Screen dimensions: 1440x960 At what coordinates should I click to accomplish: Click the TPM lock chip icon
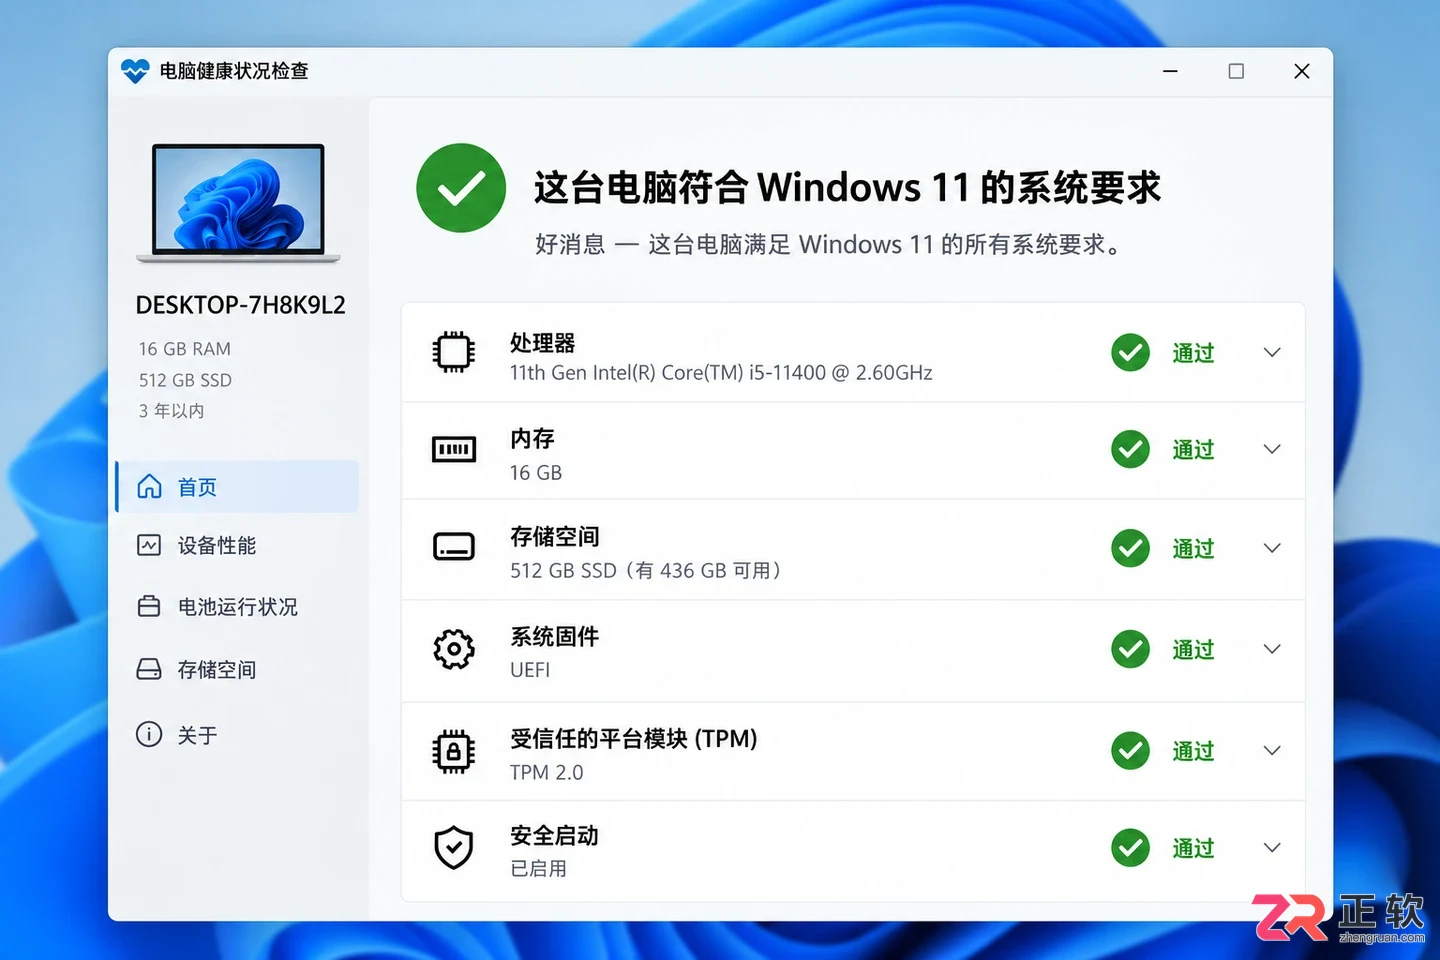tap(454, 751)
